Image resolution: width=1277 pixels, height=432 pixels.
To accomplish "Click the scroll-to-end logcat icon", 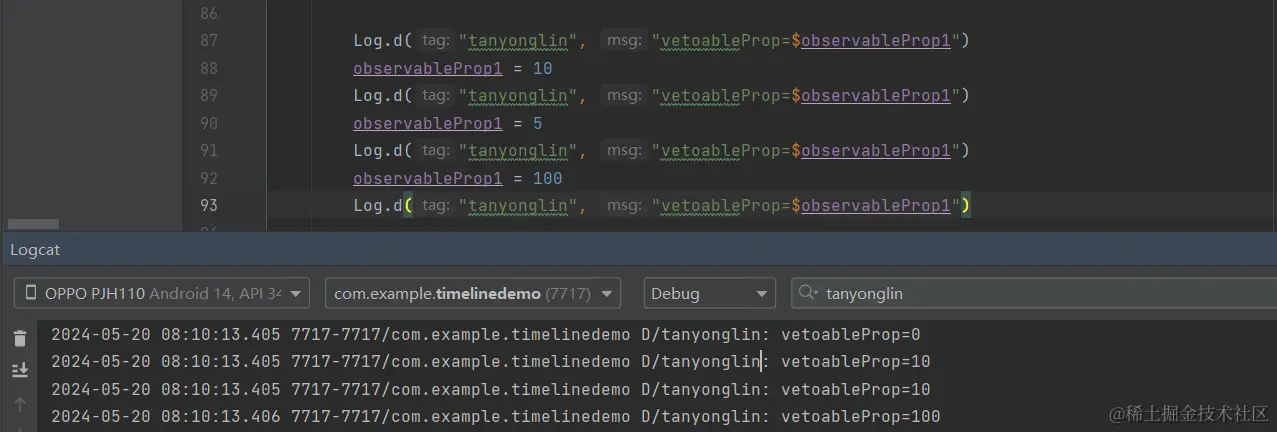I will (x=20, y=371).
